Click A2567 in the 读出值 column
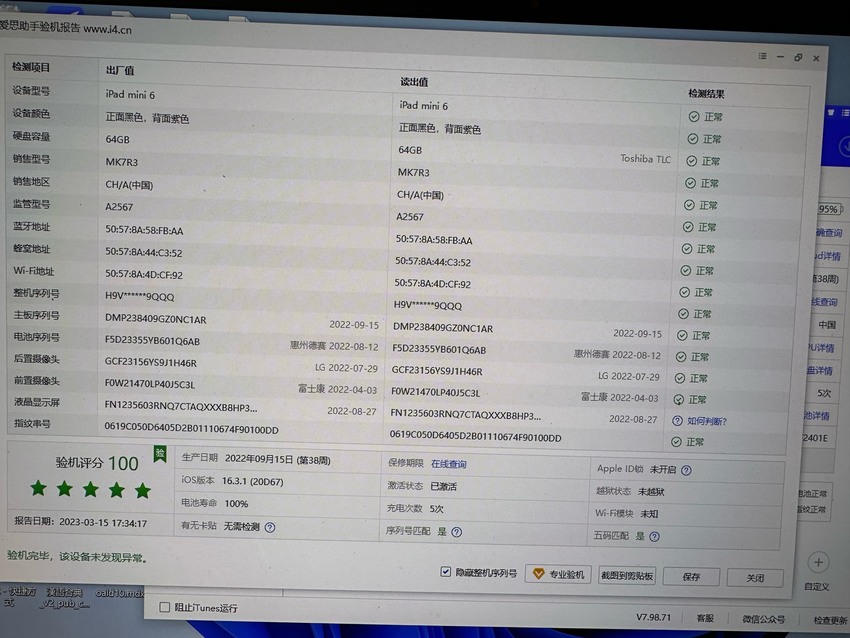Screen dimensions: 850x638 409,217
